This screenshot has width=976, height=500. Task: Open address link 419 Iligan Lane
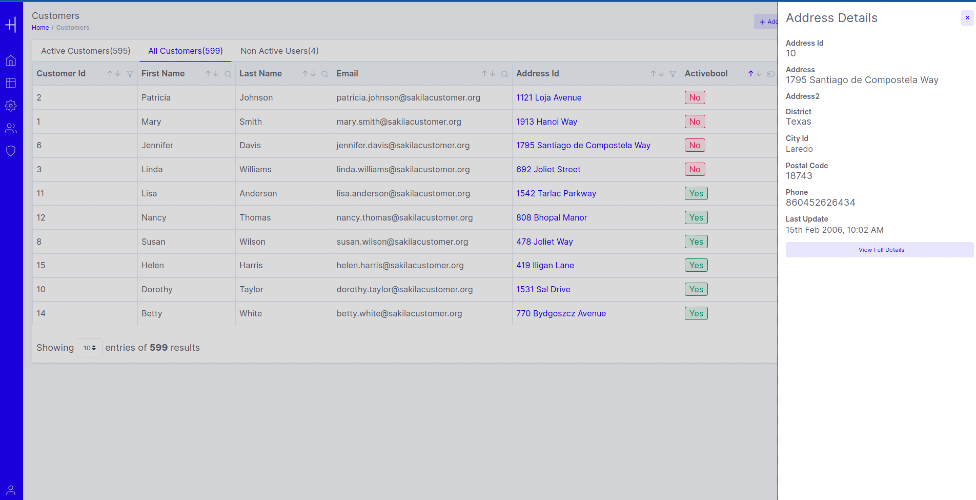coord(545,265)
